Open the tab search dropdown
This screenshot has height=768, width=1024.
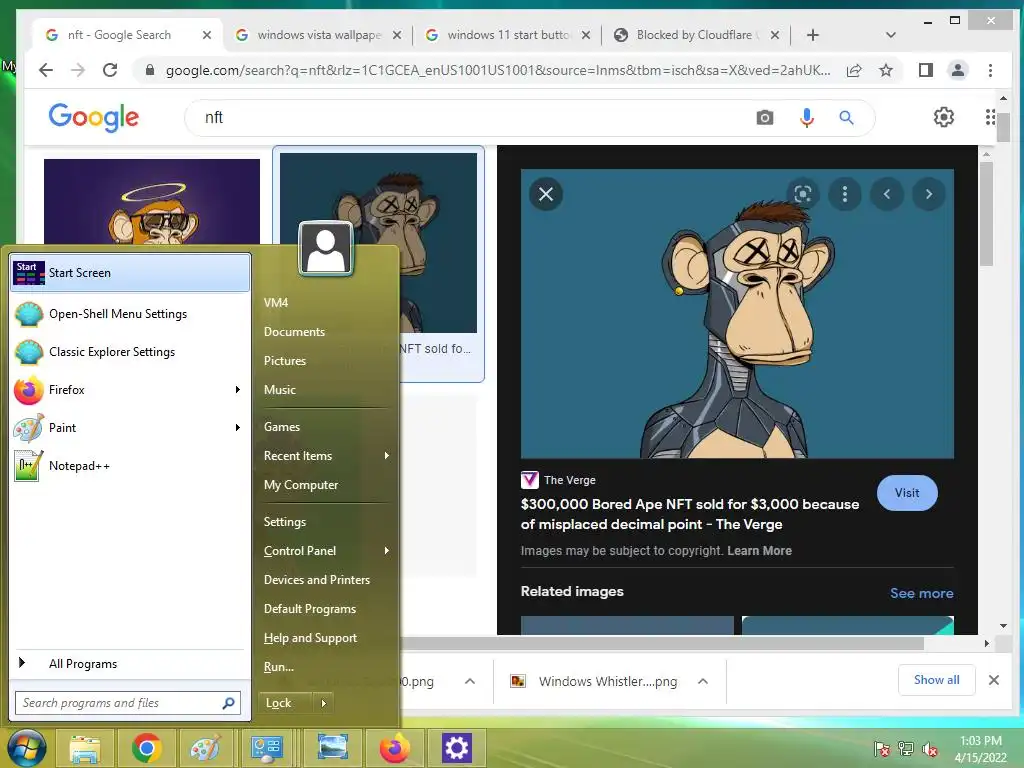coord(890,35)
